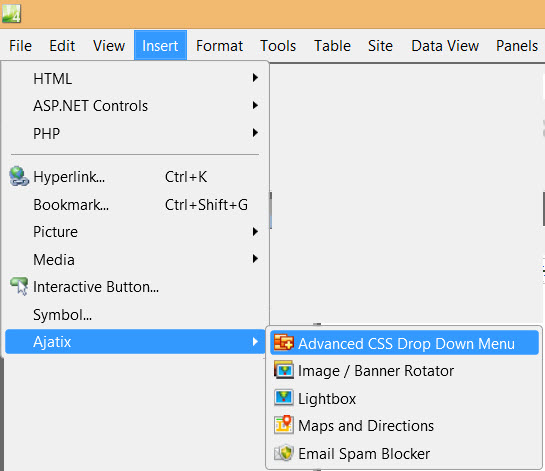Expand the ASP.NET Controls submenu arrow
Viewport: 545px width, 471px height.
[255, 105]
